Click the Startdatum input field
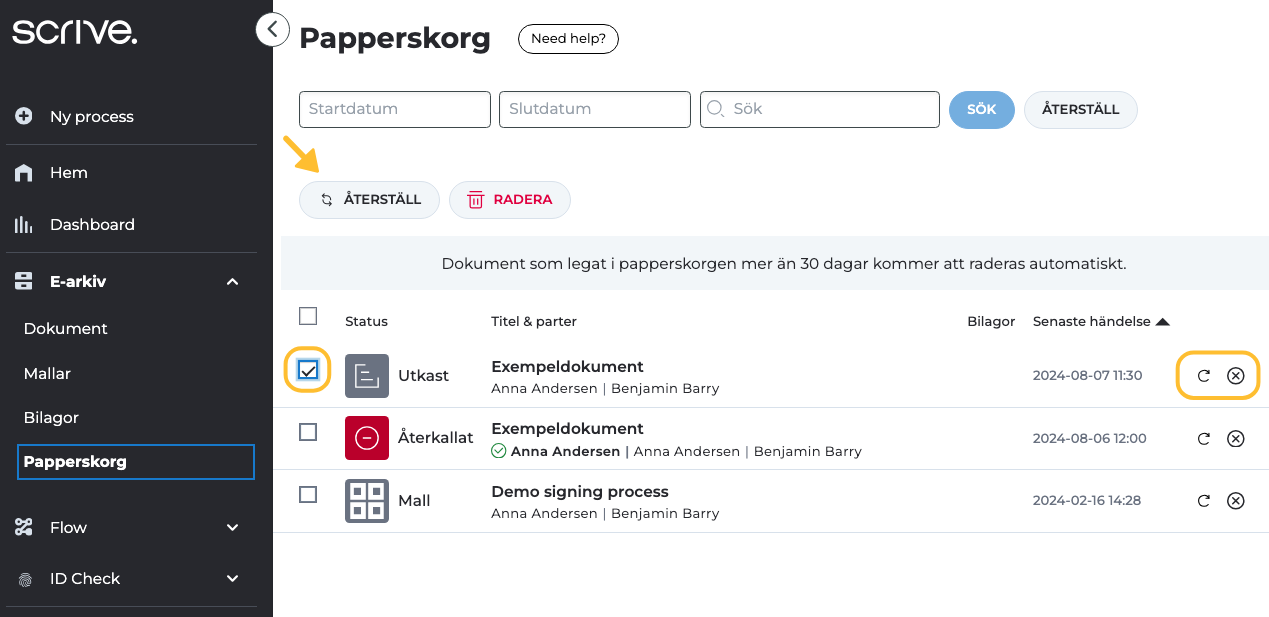The height and width of the screenshot is (617, 1269). pos(395,109)
